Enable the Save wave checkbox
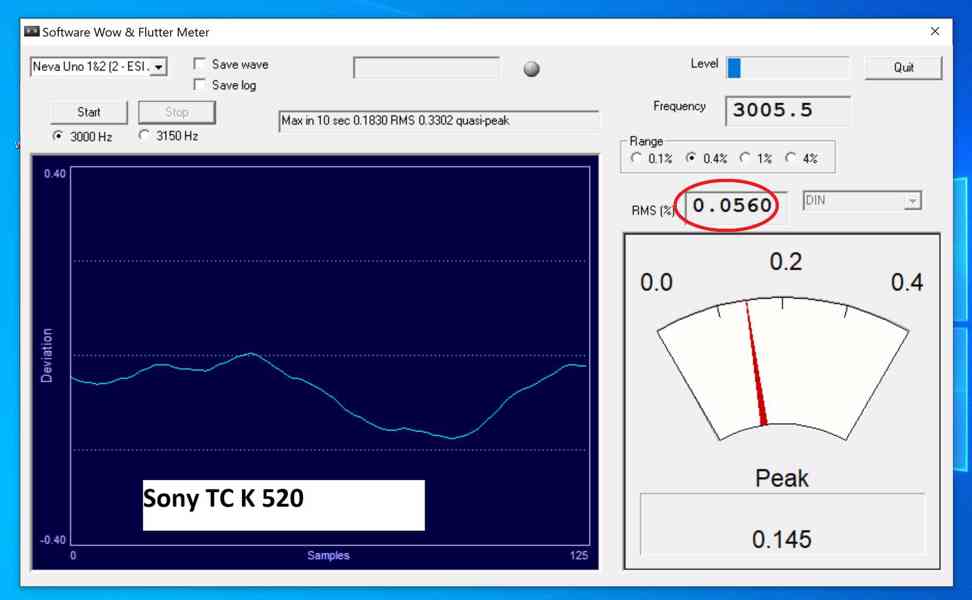This screenshot has width=972, height=600. point(200,64)
